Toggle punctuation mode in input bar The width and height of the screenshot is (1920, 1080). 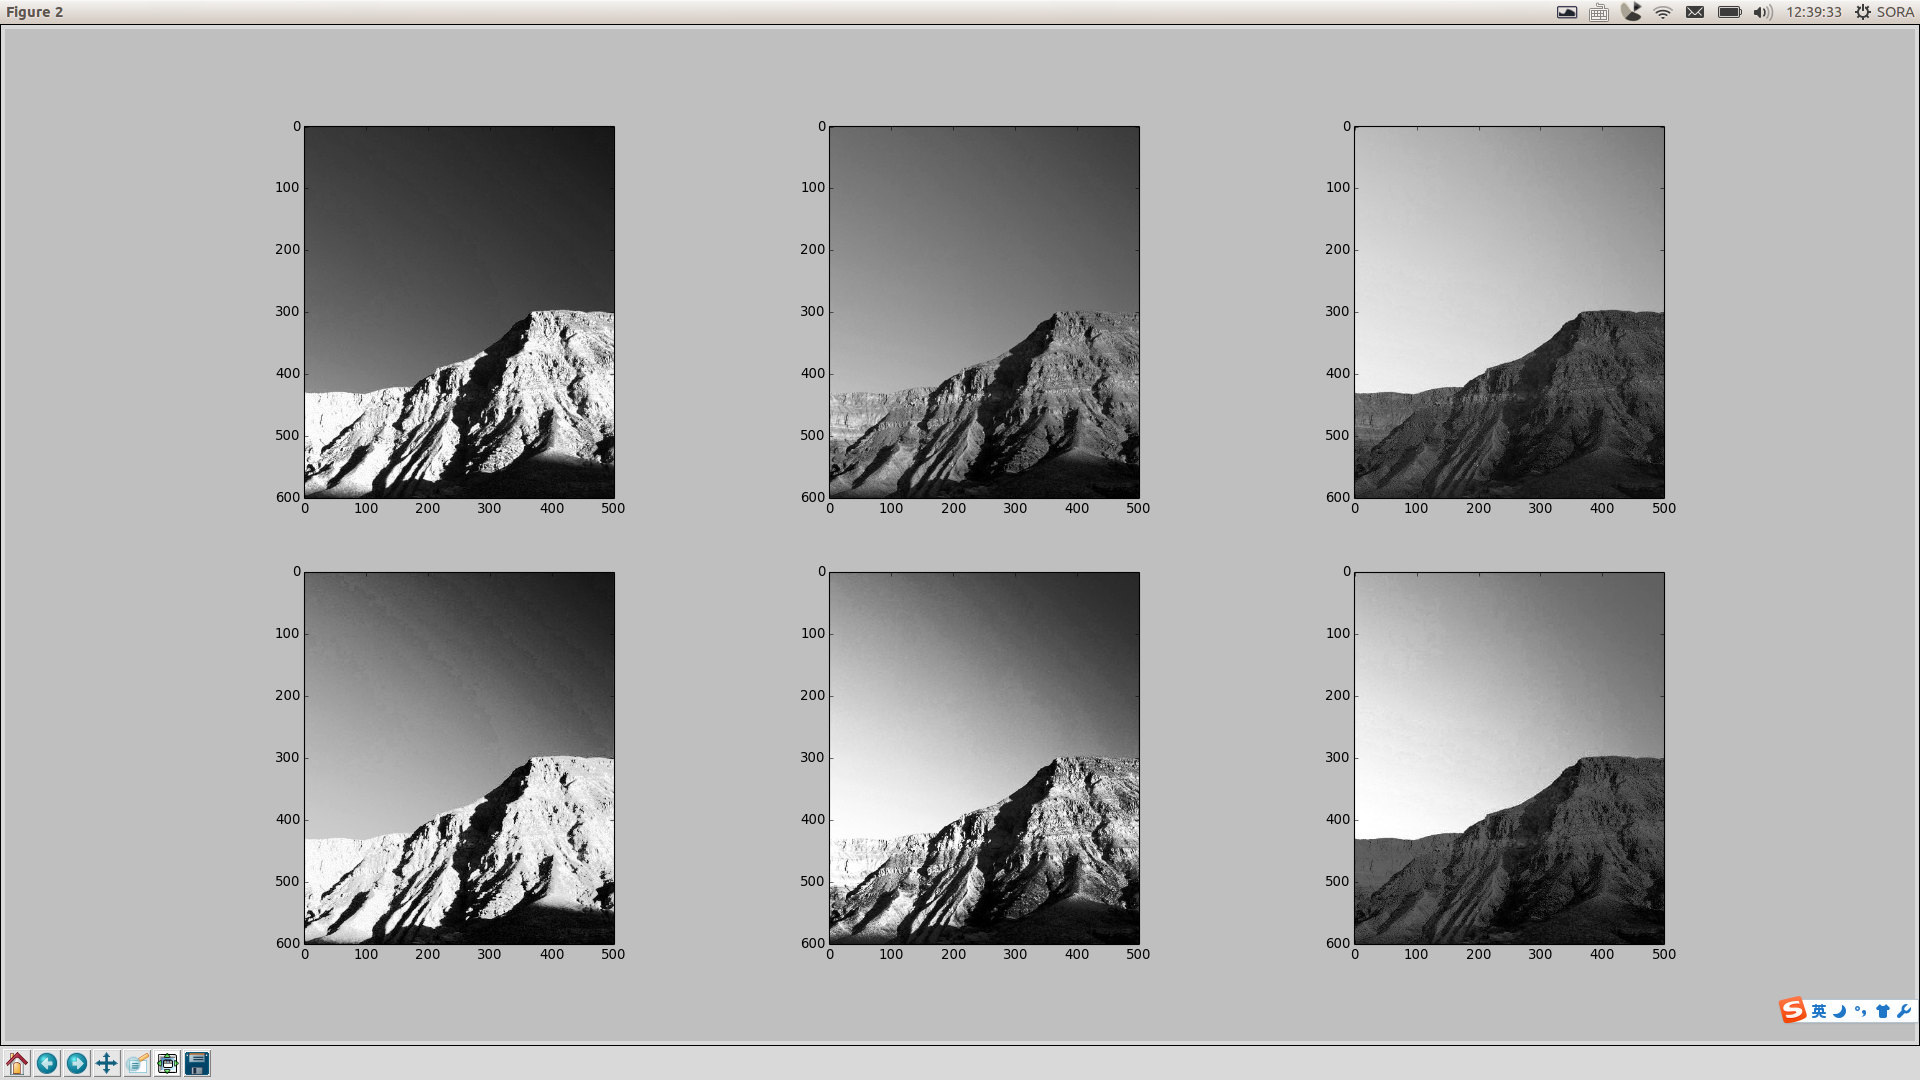coord(1861,1011)
